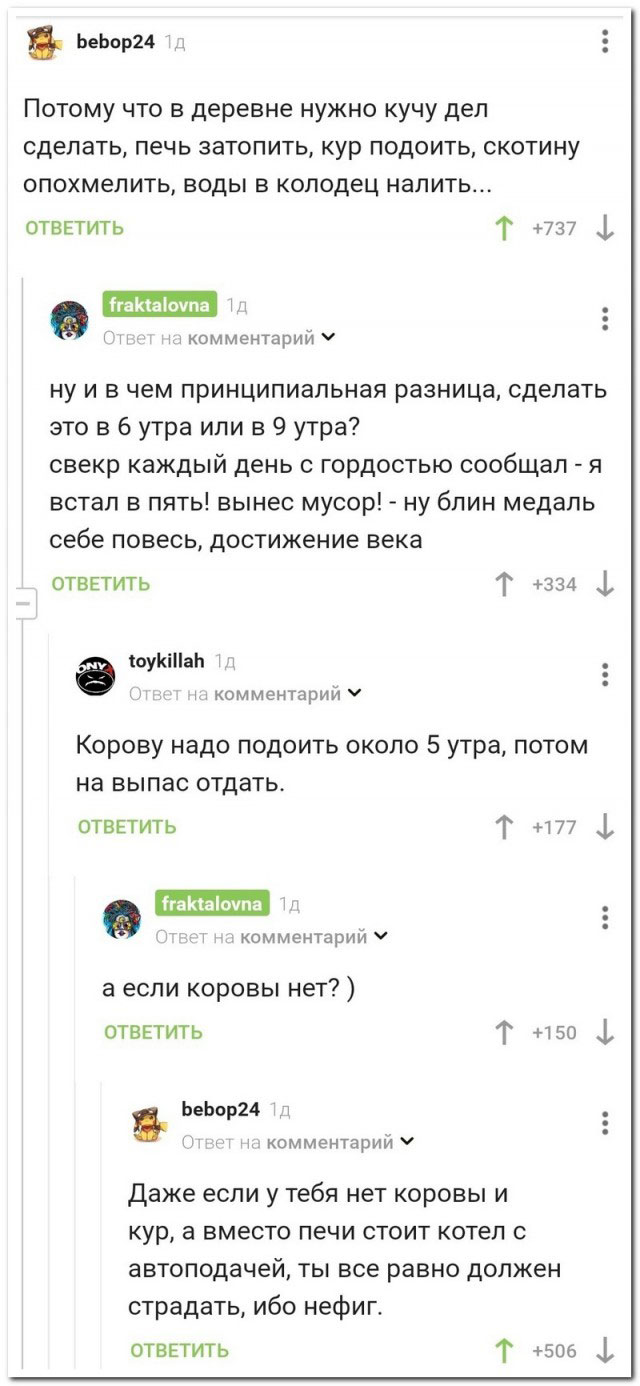Viewport: 640px width, 1386px height.
Task: Downvote toykillah's comment rated +177
Action: [604, 826]
